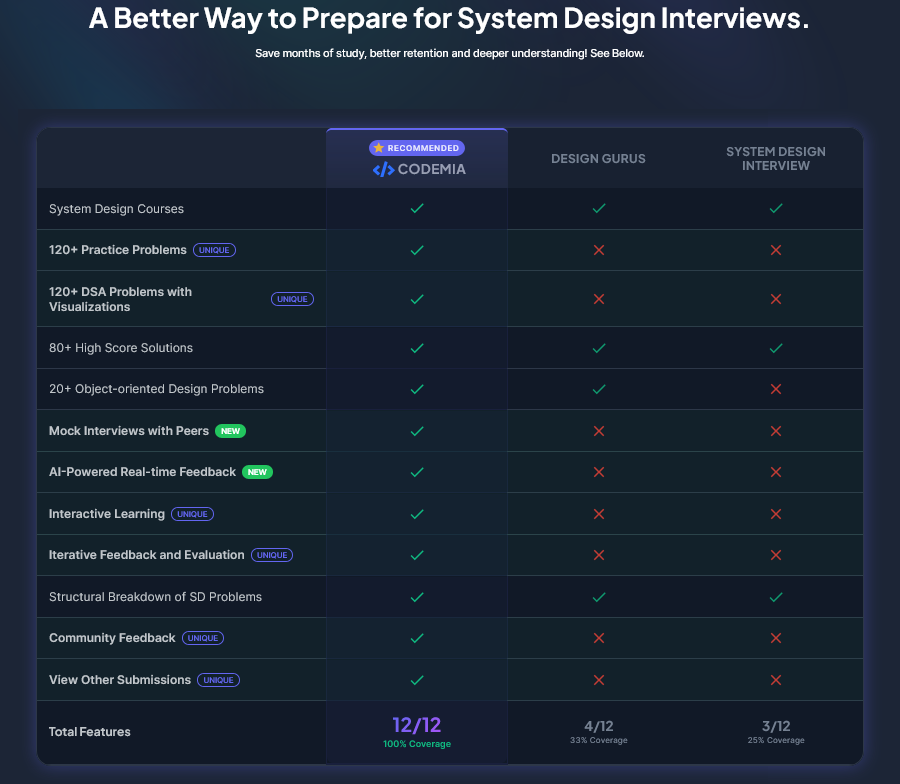Click System Design Interview checkmark for Structural Breakdown
Image resolution: width=900 pixels, height=784 pixels.
776,597
